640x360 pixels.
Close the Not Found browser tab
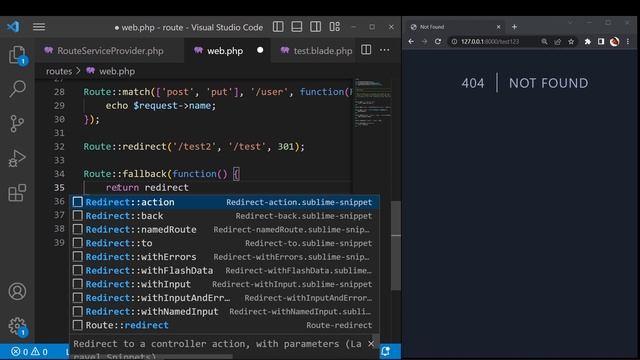pos(498,27)
